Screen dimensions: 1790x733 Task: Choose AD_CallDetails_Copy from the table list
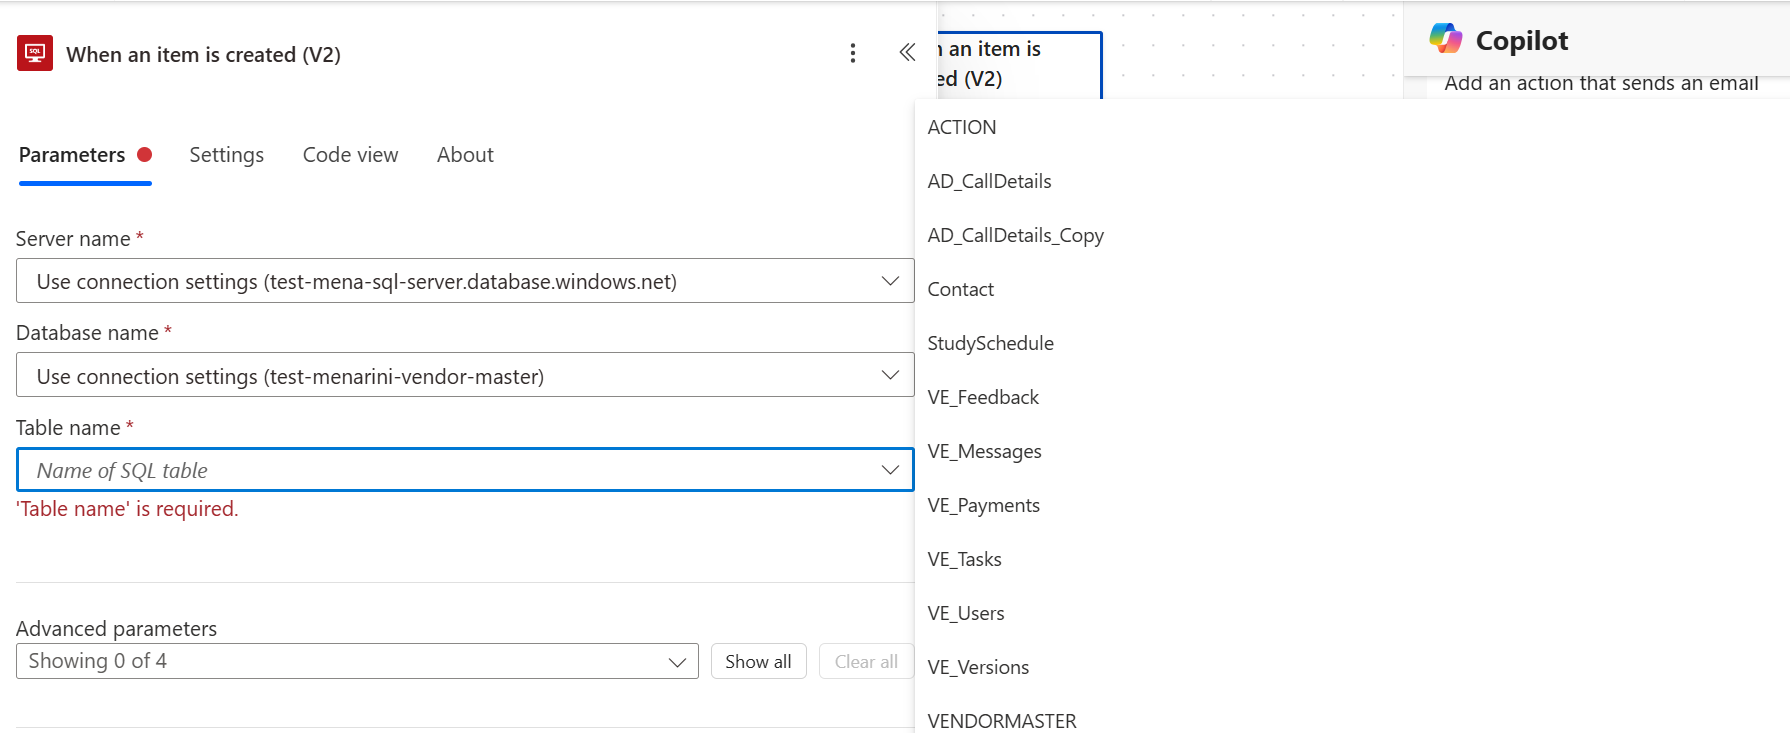point(1015,235)
